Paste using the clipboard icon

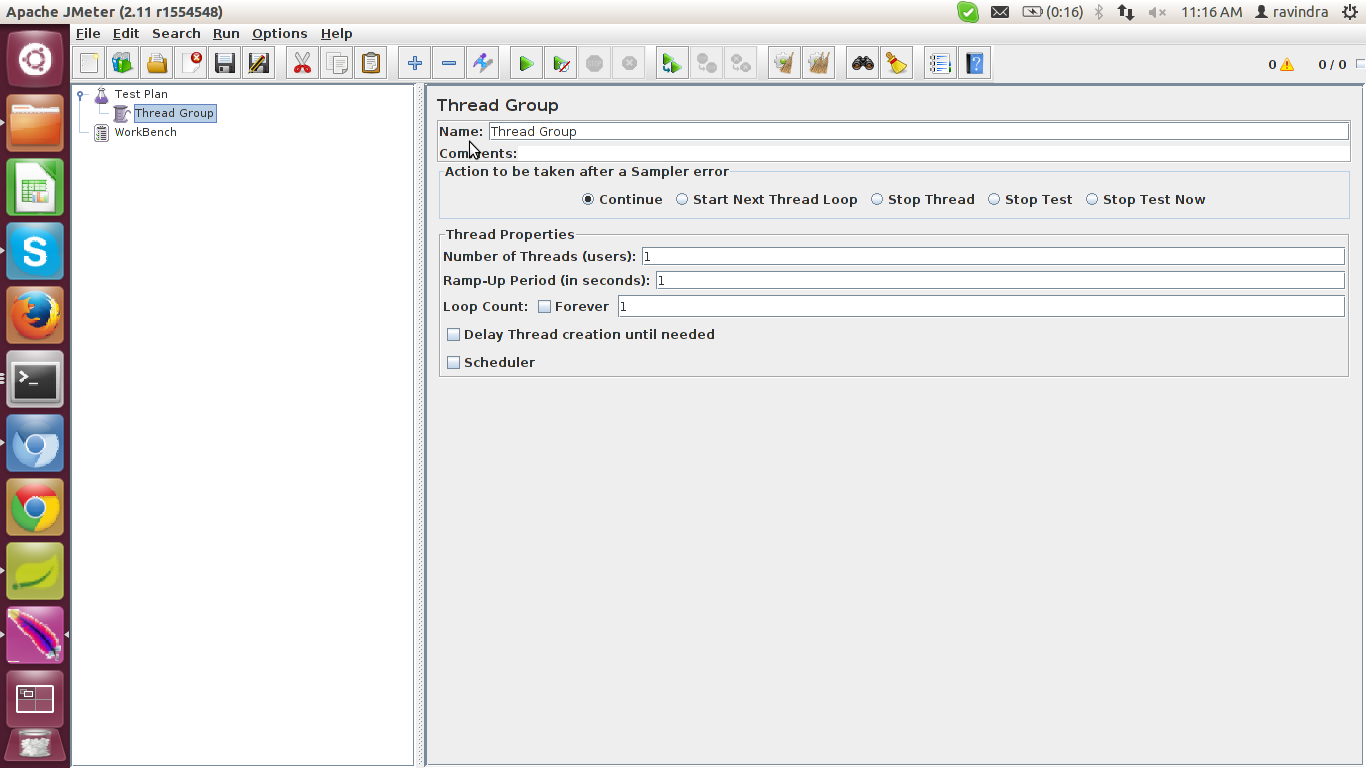371,64
